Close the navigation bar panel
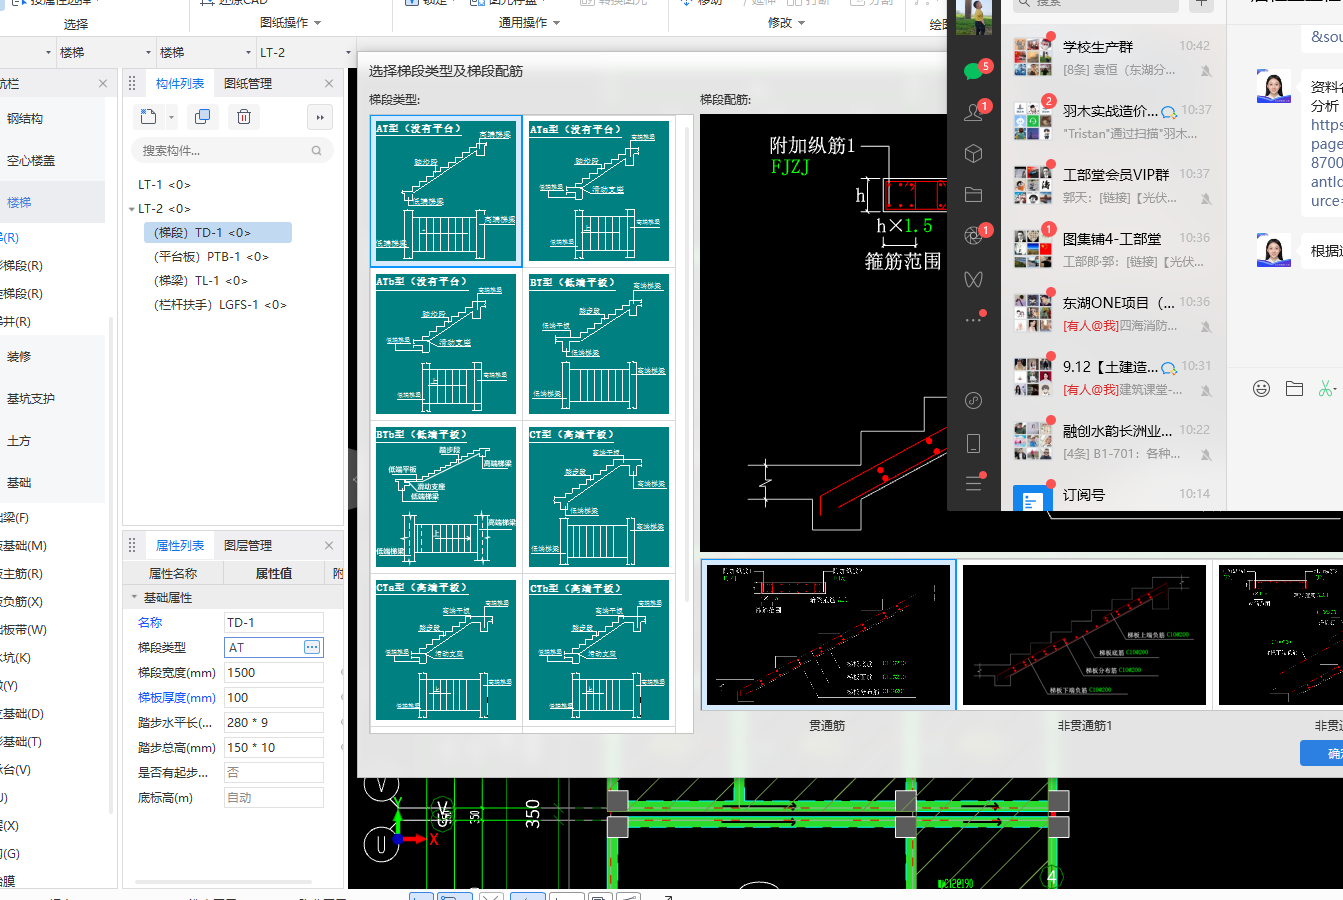This screenshot has height=900, width=1343. pyautogui.click(x=103, y=83)
